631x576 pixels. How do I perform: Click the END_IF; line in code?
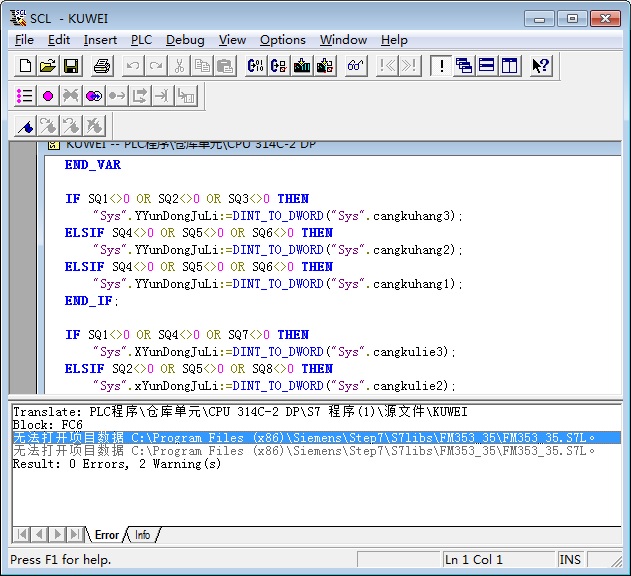92,301
